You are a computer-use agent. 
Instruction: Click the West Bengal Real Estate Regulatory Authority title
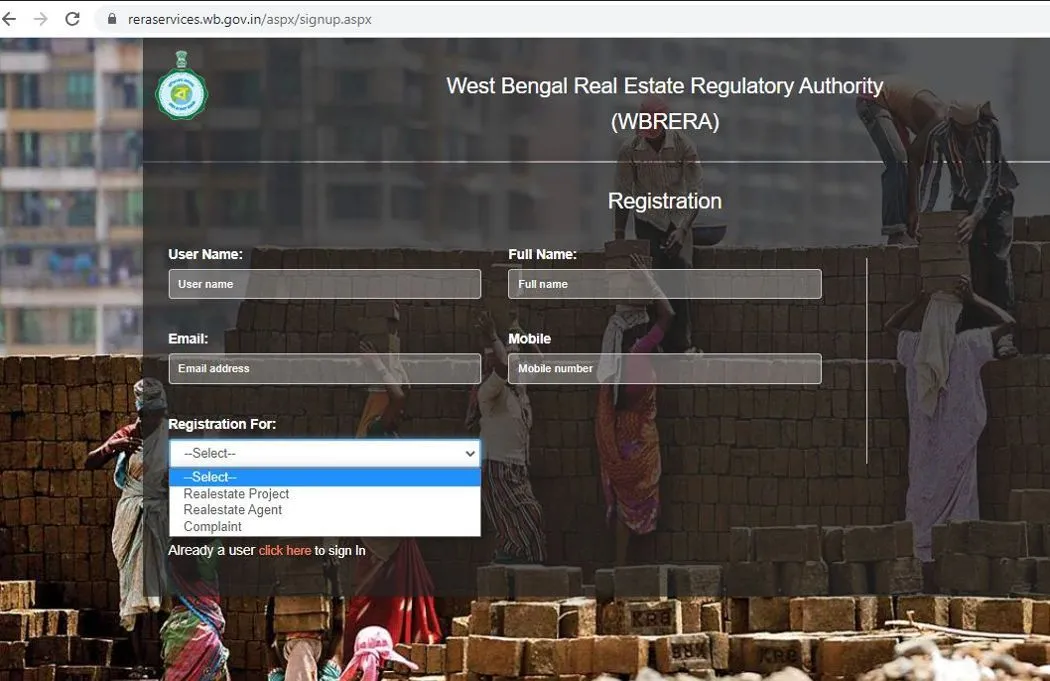click(664, 86)
